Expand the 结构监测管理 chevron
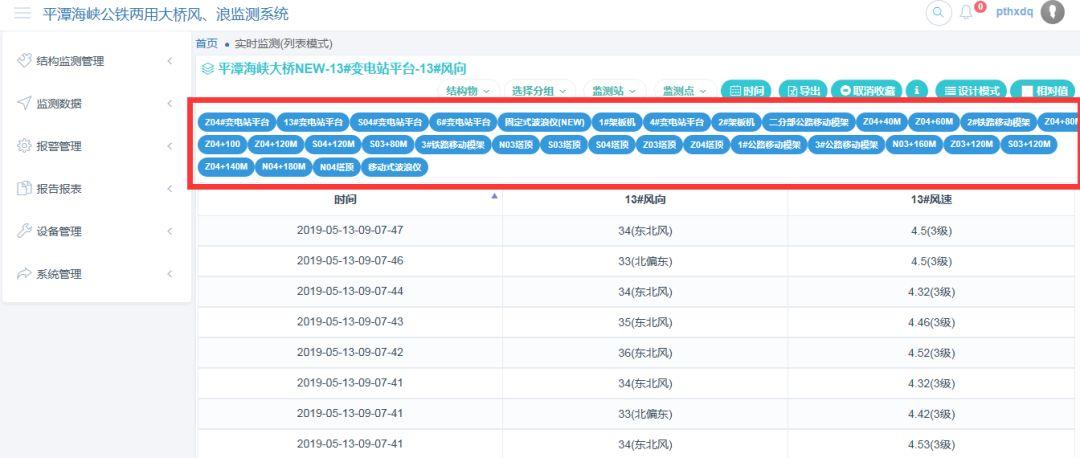The width and height of the screenshot is (1080, 458). pos(169,61)
